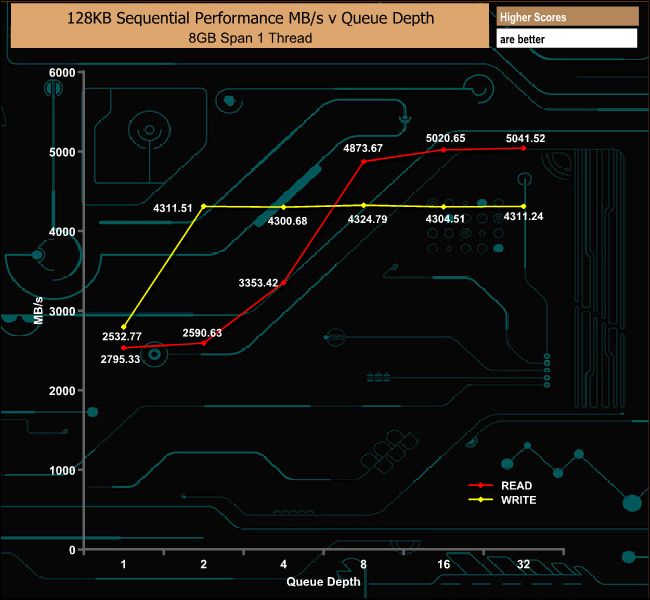The image size is (650, 600).
Task: Click the red READ point at queue depth 16
Action: tap(444, 150)
